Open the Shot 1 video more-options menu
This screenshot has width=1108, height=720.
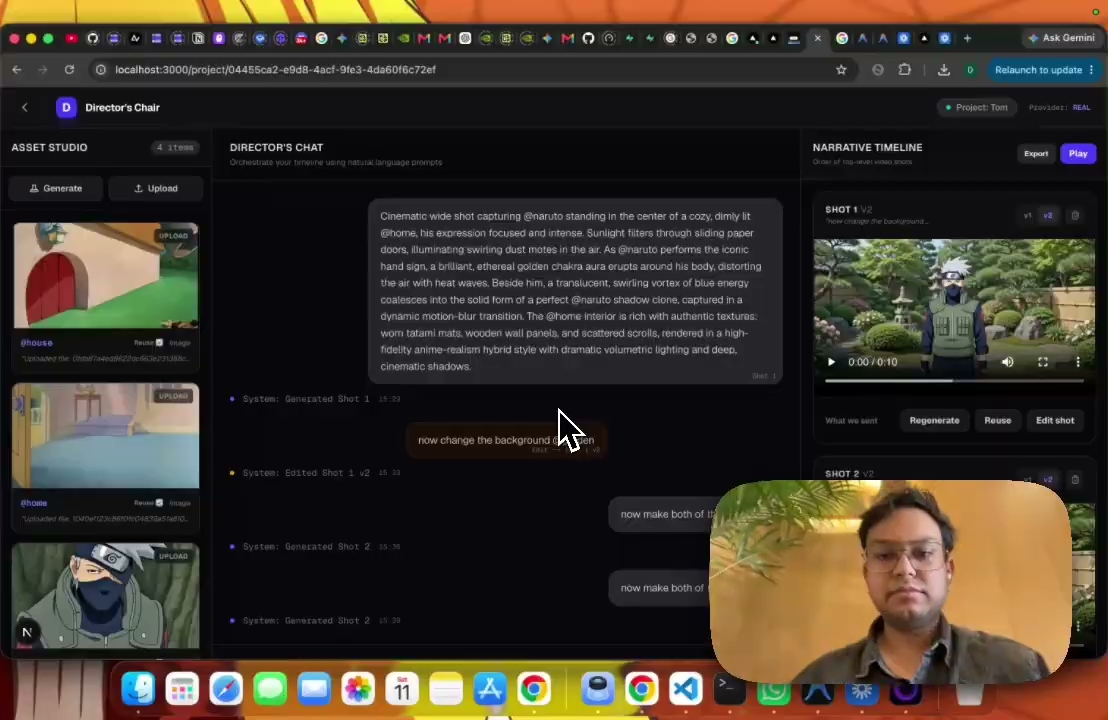click(1078, 362)
